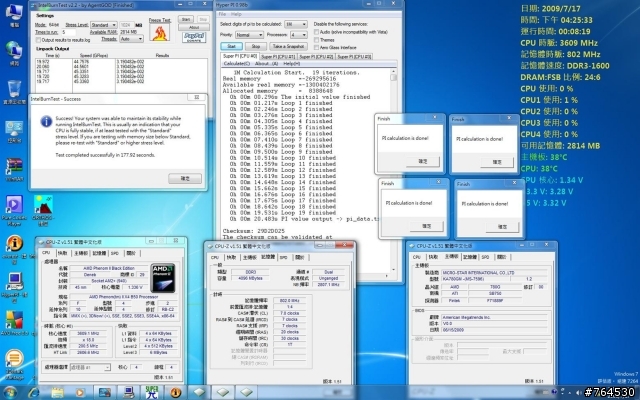640x400 pixels.
Task: Open Media Player from the taskbar
Action: (x=80, y=393)
